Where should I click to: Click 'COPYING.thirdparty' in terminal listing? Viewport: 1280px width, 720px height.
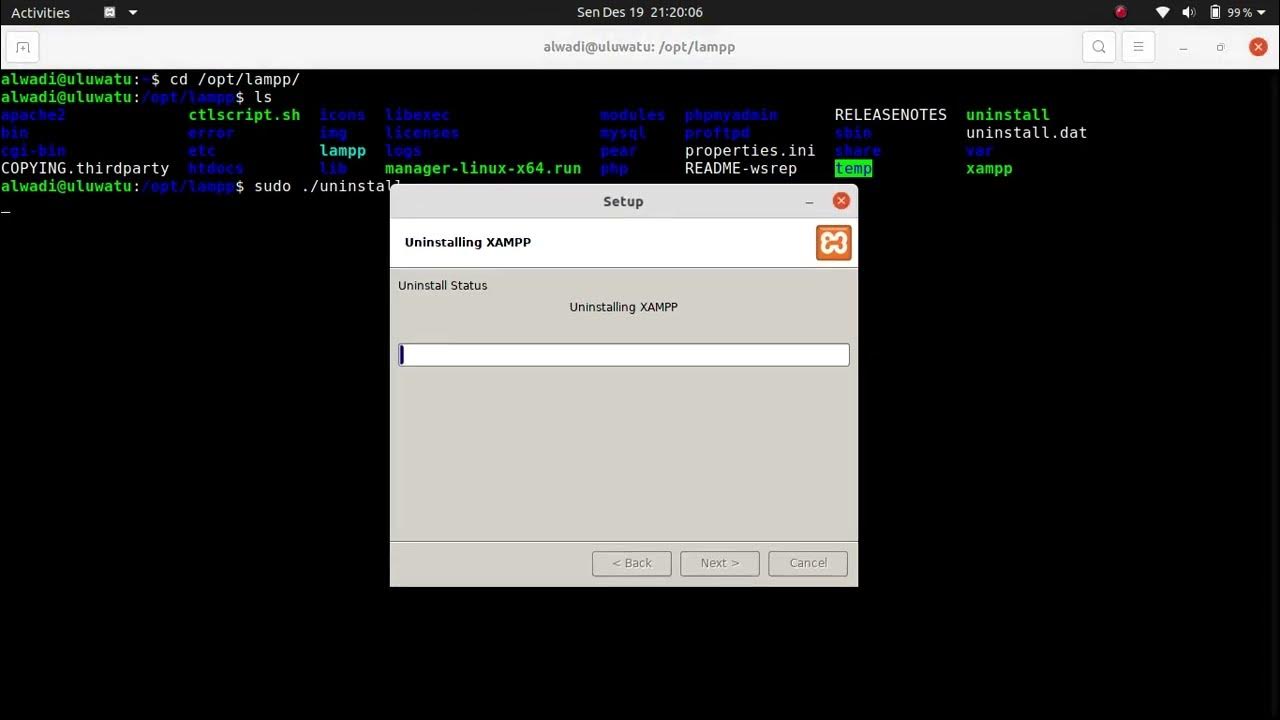(x=85, y=168)
